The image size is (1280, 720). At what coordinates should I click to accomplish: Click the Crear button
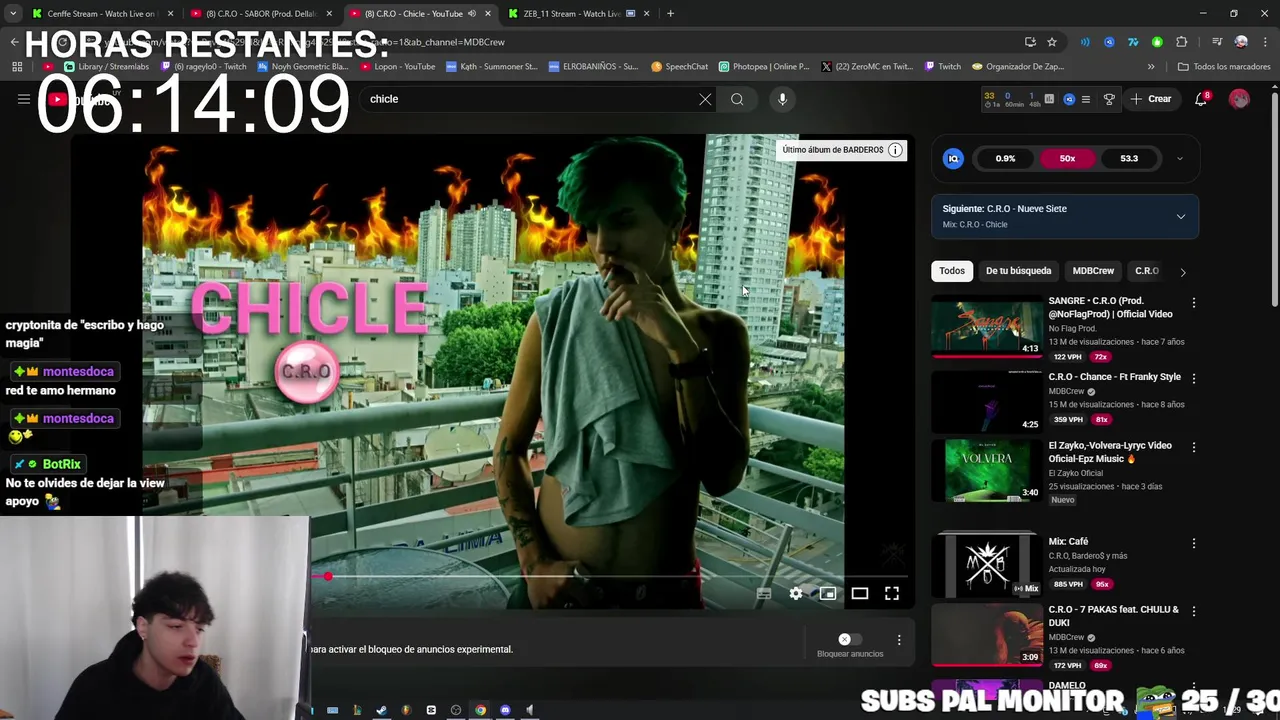1151,99
